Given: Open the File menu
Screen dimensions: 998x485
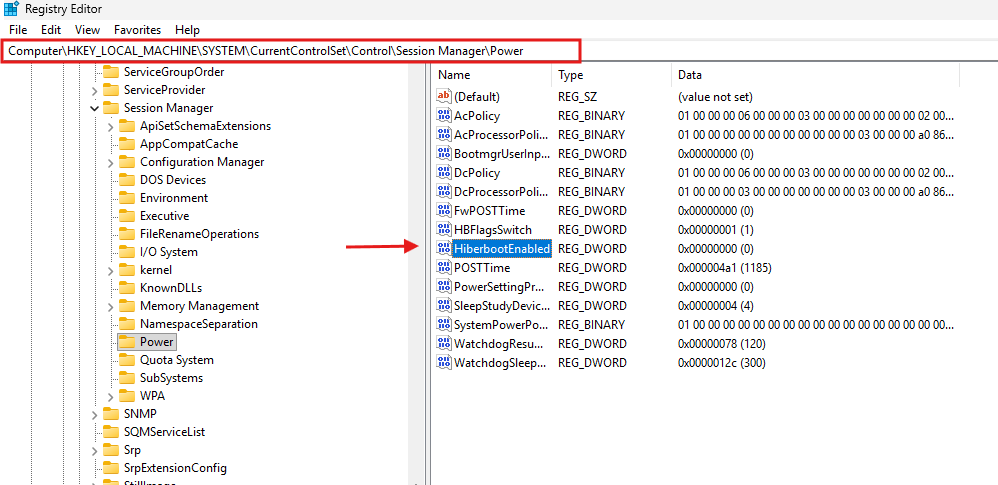Looking at the screenshot, I should pyautogui.click(x=18, y=30).
